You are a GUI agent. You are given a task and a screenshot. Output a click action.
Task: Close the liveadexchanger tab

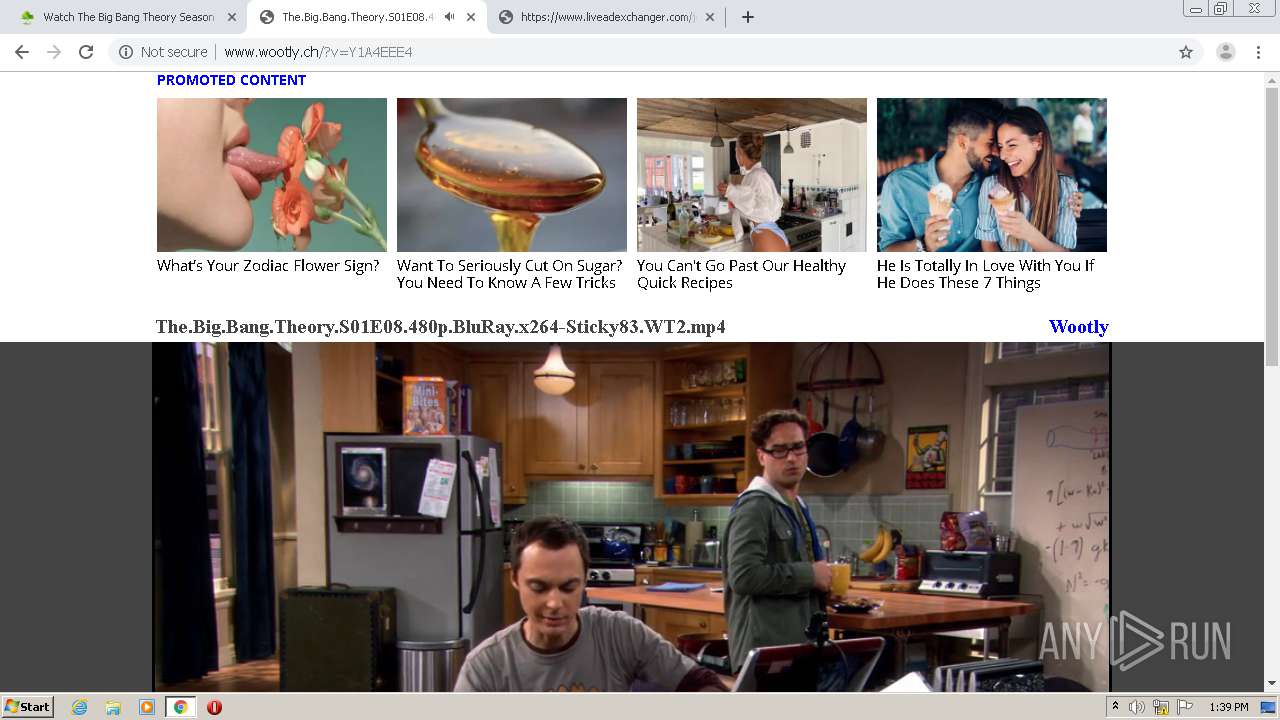(x=710, y=17)
